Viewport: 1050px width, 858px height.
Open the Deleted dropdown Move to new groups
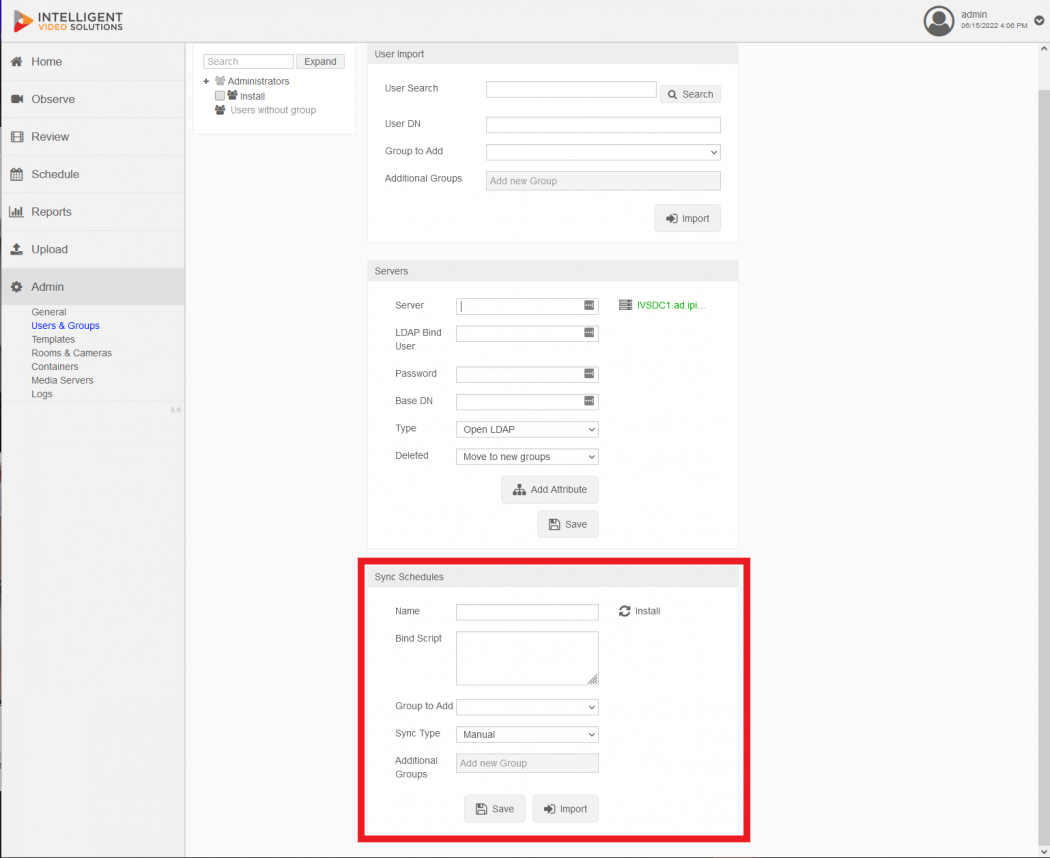(x=527, y=457)
